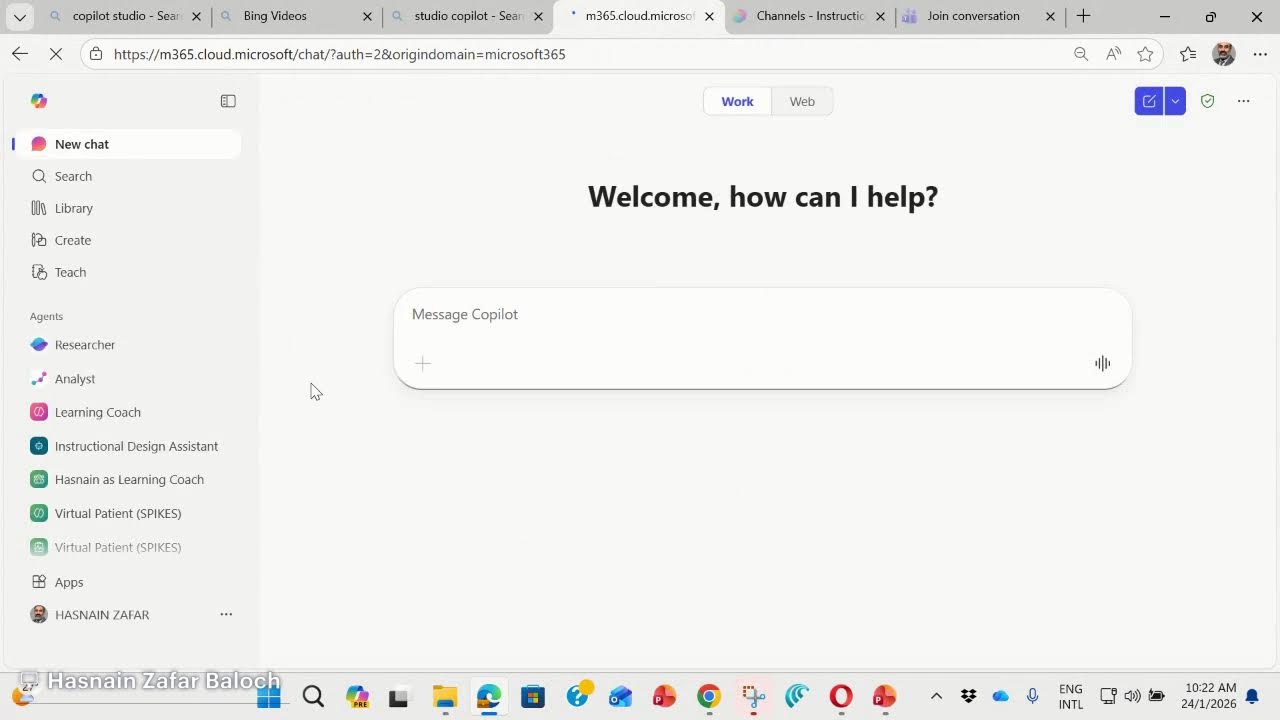This screenshot has width=1280, height=720.
Task: View site information lock icon in address bar
Action: (96, 54)
